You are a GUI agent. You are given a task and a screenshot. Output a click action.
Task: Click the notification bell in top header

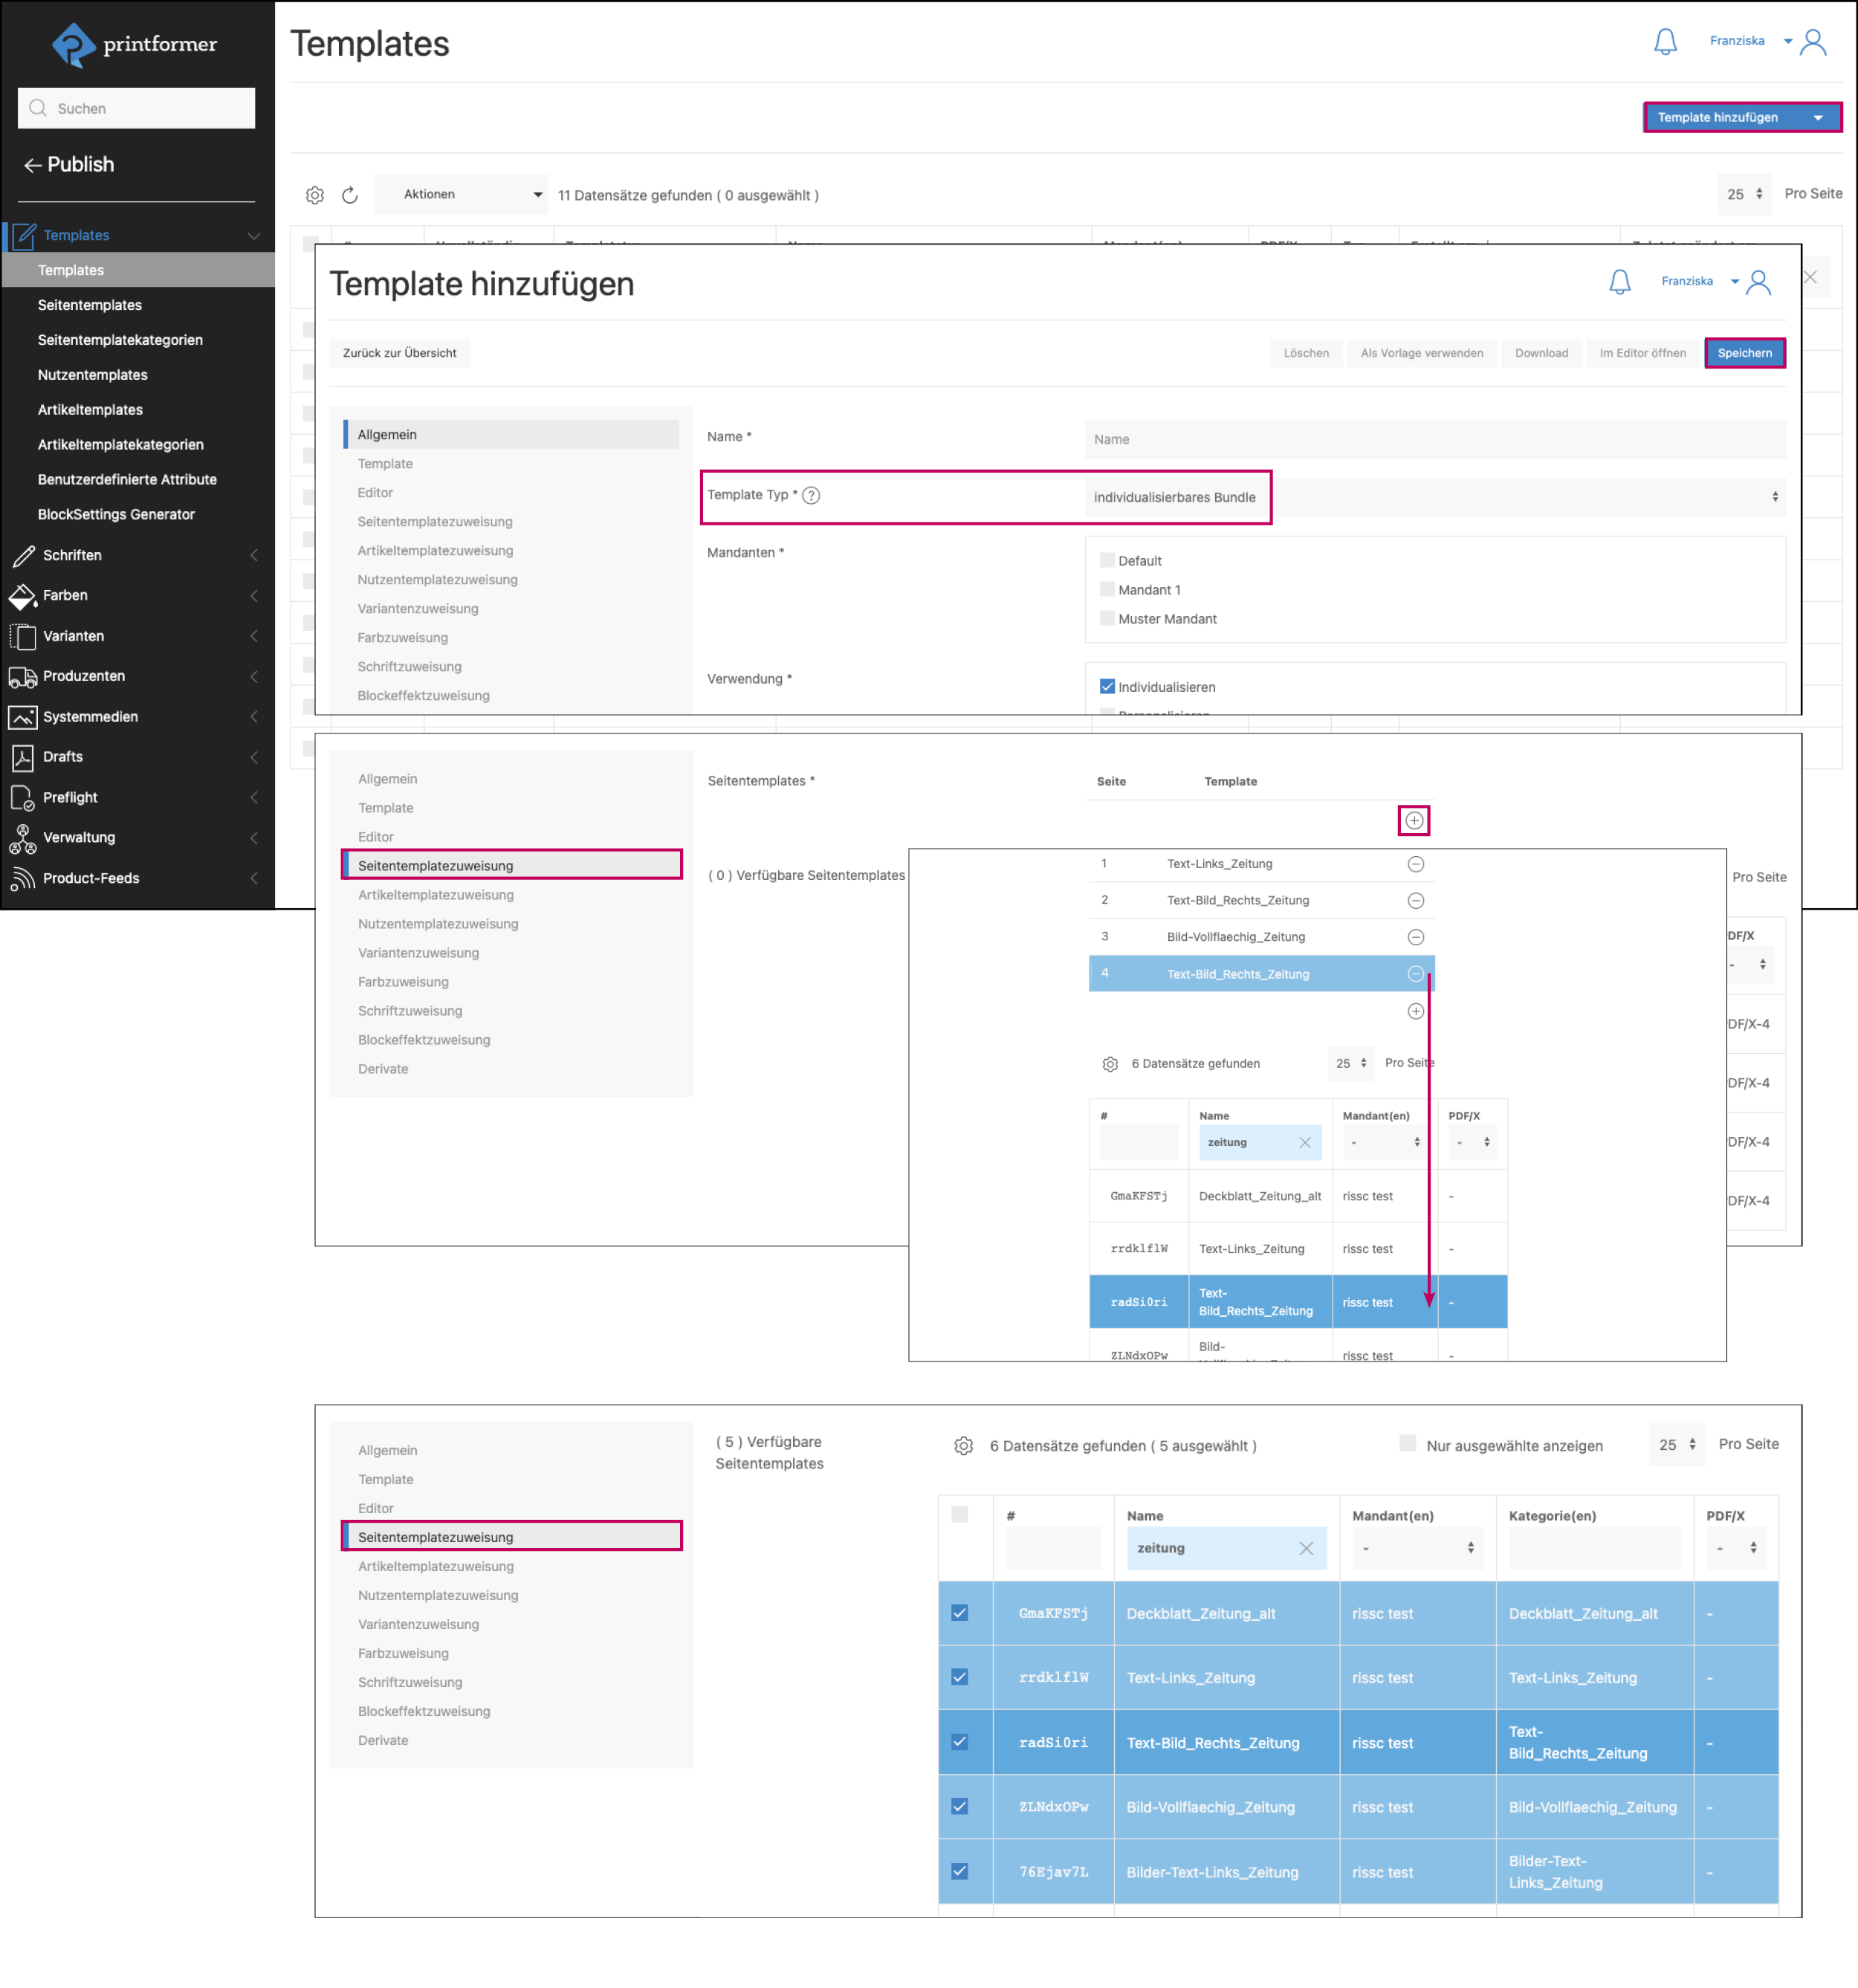[x=1665, y=42]
